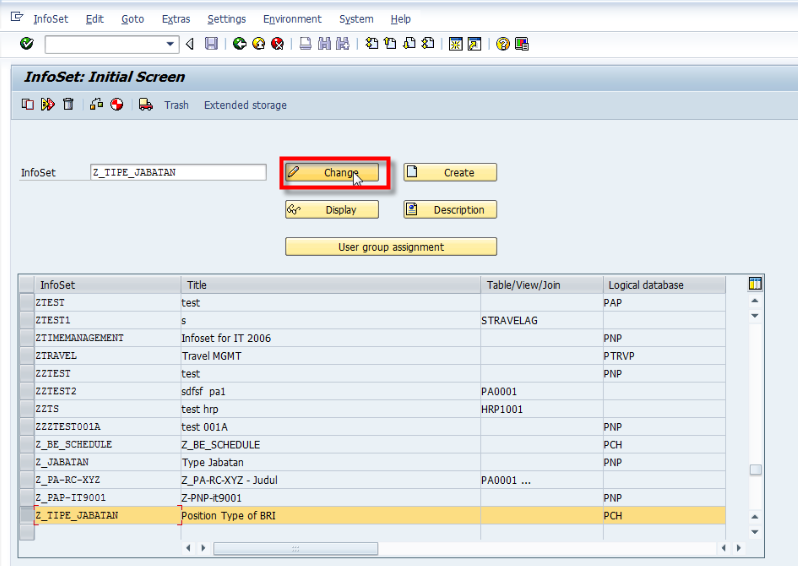Click the Logical database column header
The image size is (798, 566).
664,285
